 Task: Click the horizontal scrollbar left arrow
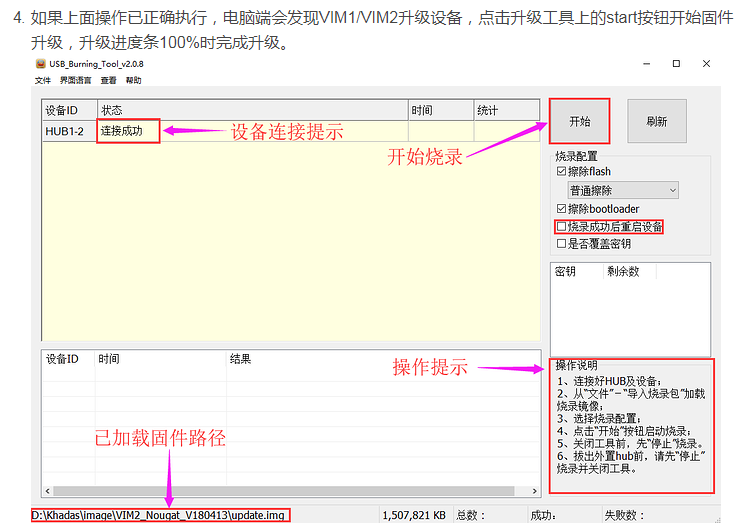pyautogui.click(x=47, y=491)
